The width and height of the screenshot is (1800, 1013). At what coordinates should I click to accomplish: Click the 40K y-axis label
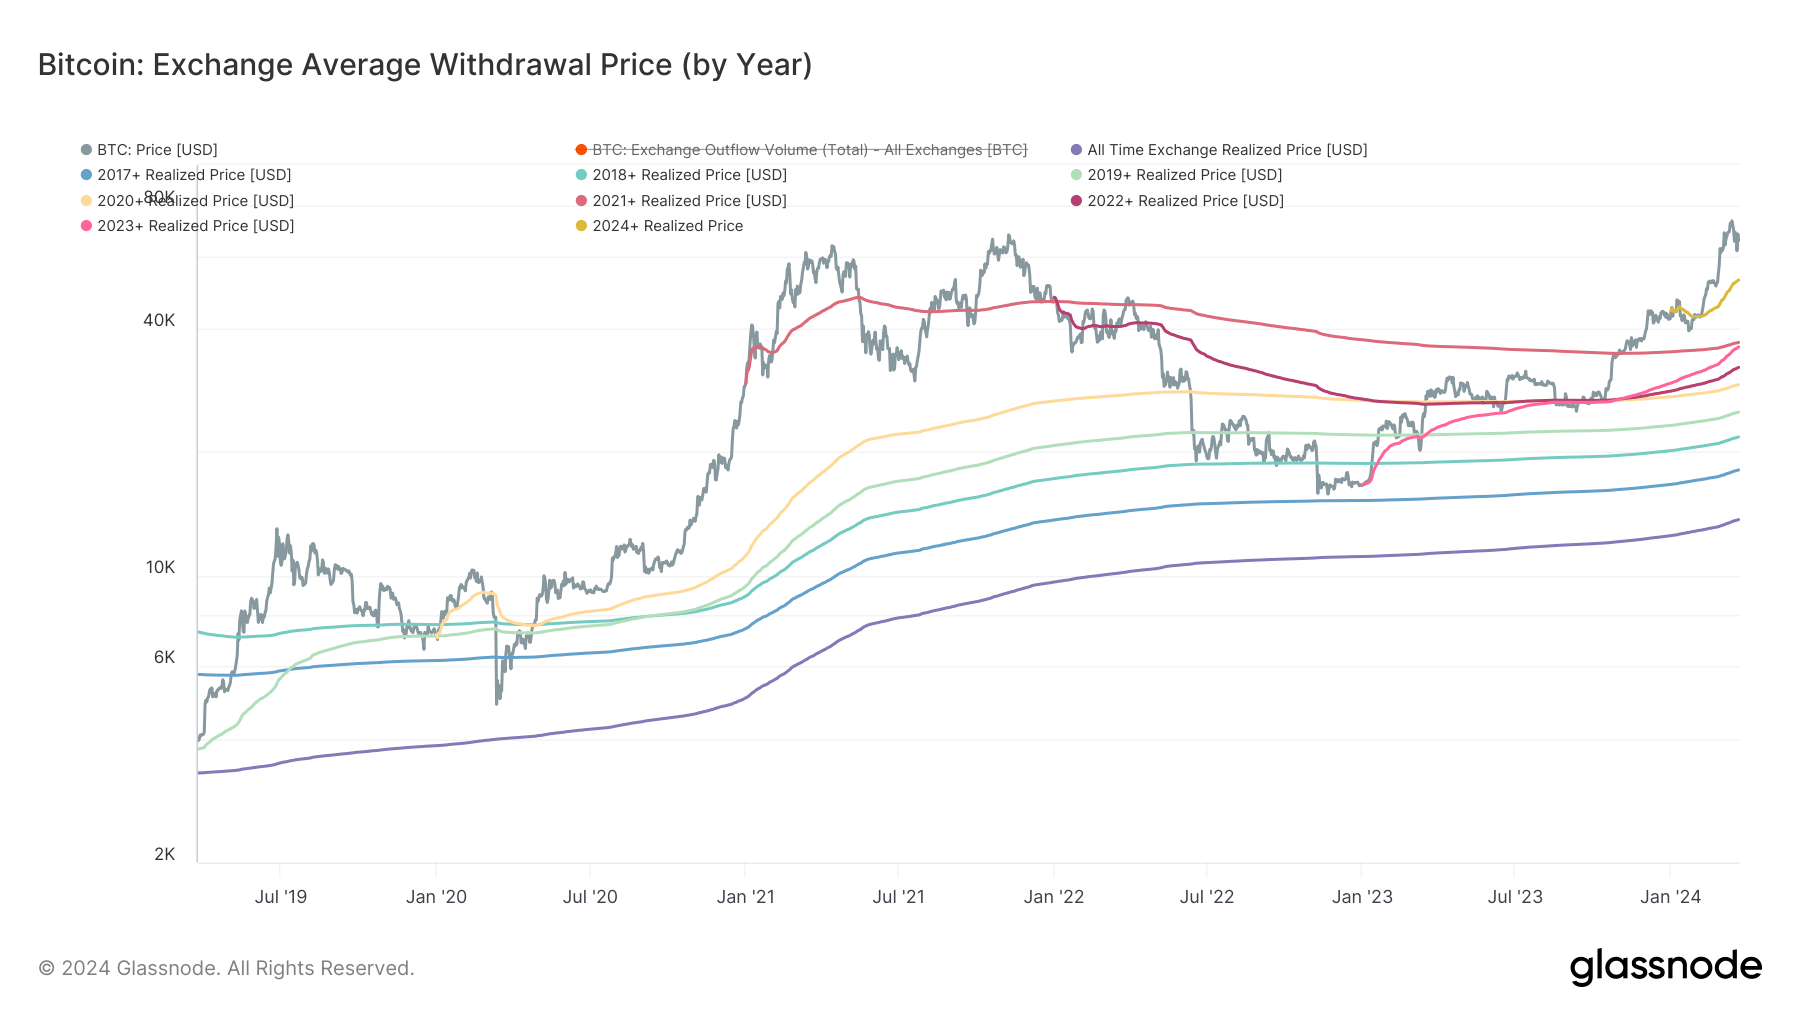159,320
